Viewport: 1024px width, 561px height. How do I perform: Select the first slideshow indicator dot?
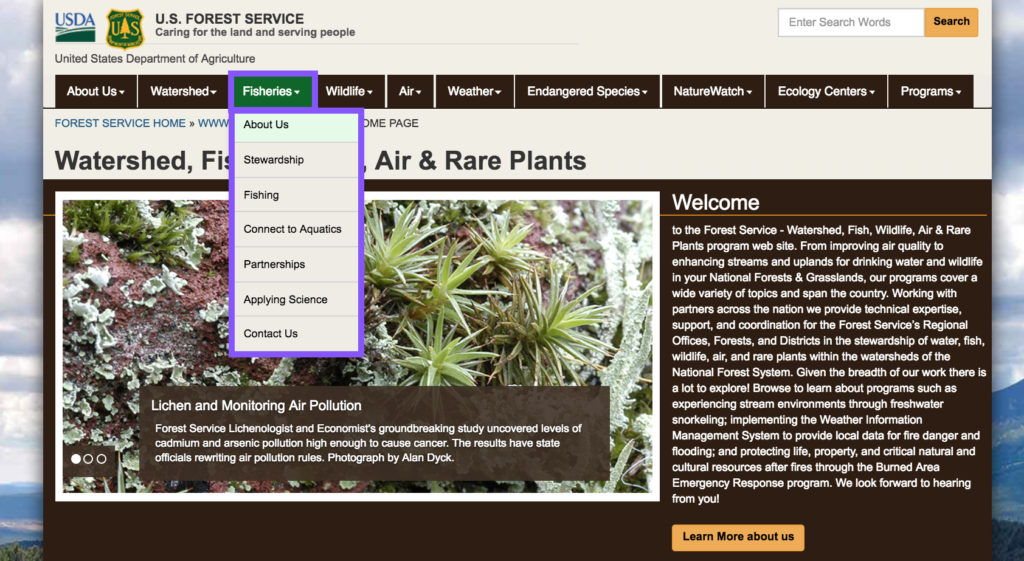[x=76, y=459]
